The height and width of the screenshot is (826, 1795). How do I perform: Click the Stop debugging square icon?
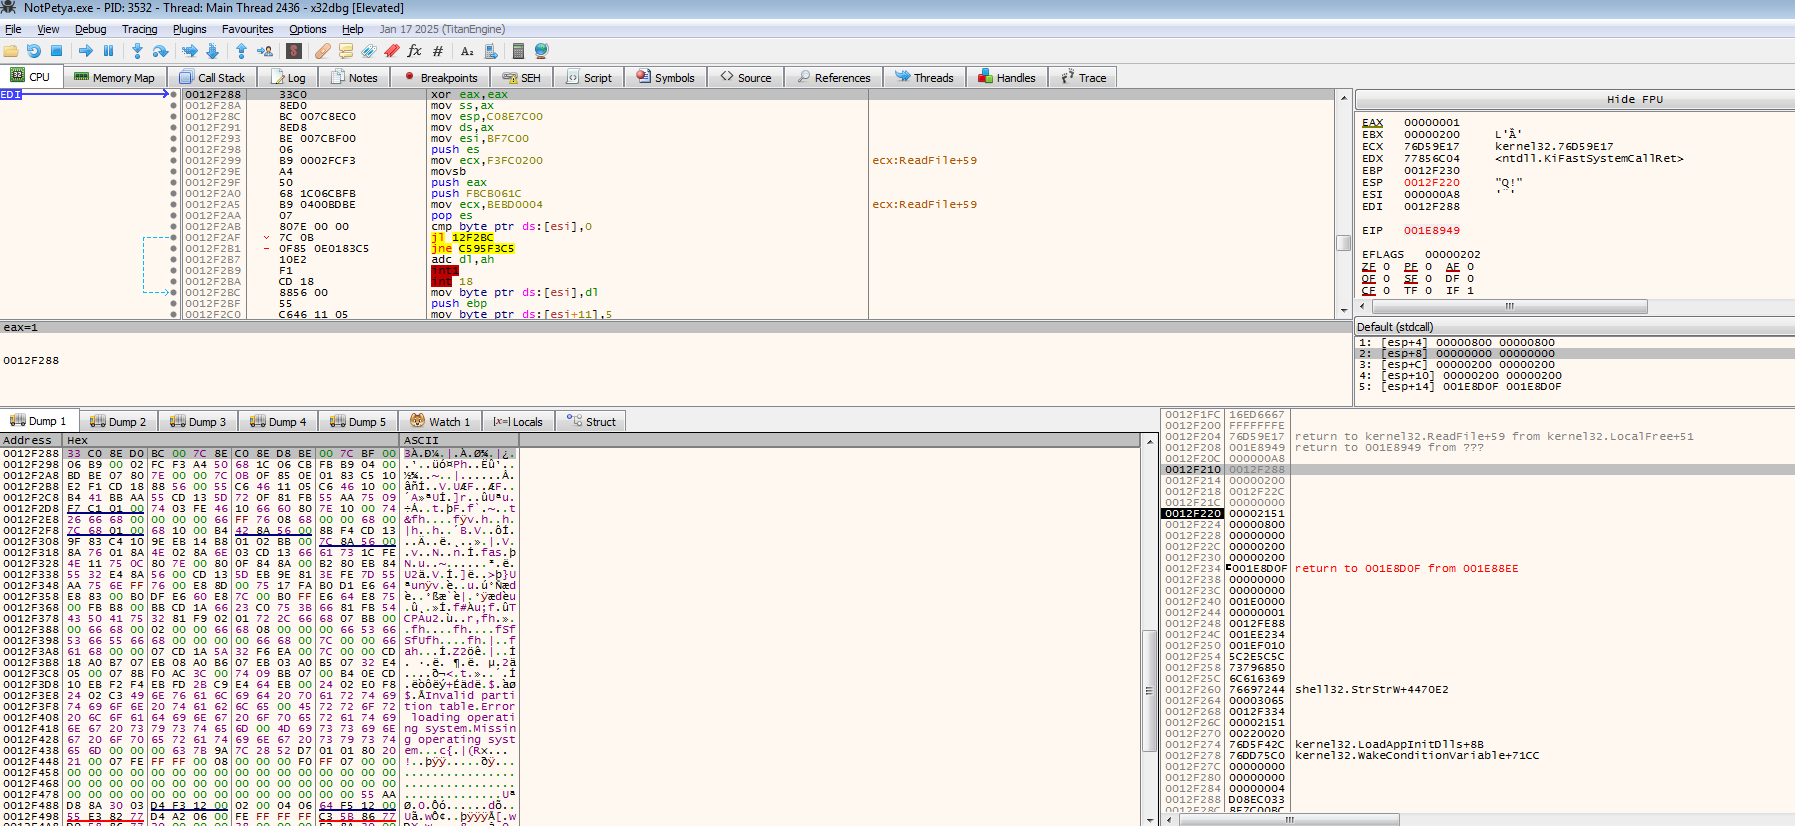pyautogui.click(x=57, y=51)
